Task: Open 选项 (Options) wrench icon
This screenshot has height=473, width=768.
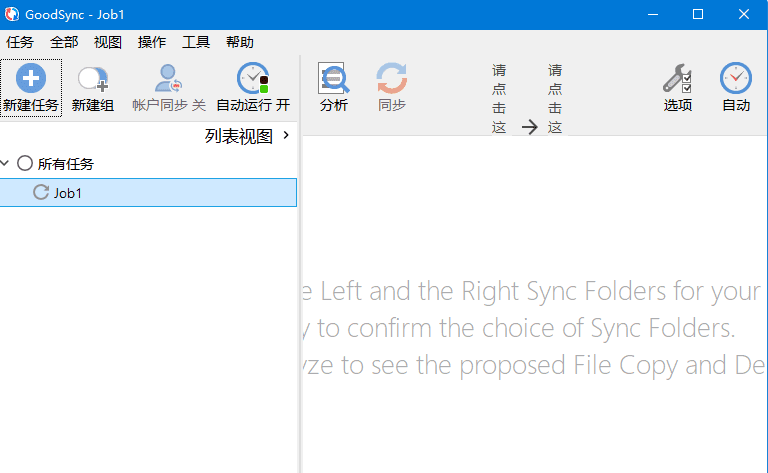Action: pos(677,78)
